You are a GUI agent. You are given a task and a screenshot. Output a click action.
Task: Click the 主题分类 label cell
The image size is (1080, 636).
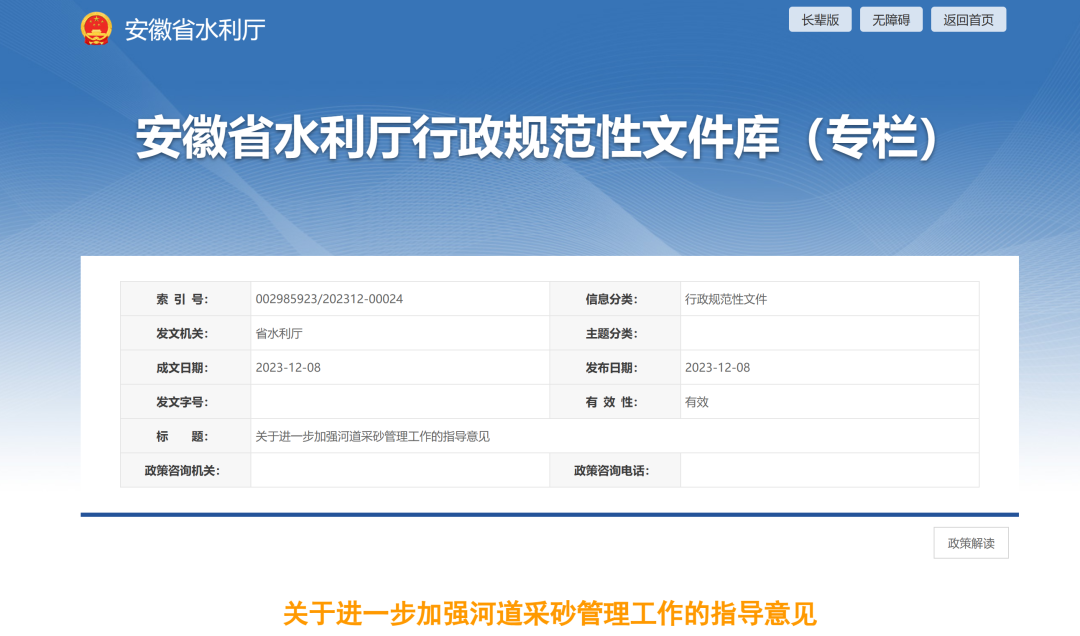point(614,333)
